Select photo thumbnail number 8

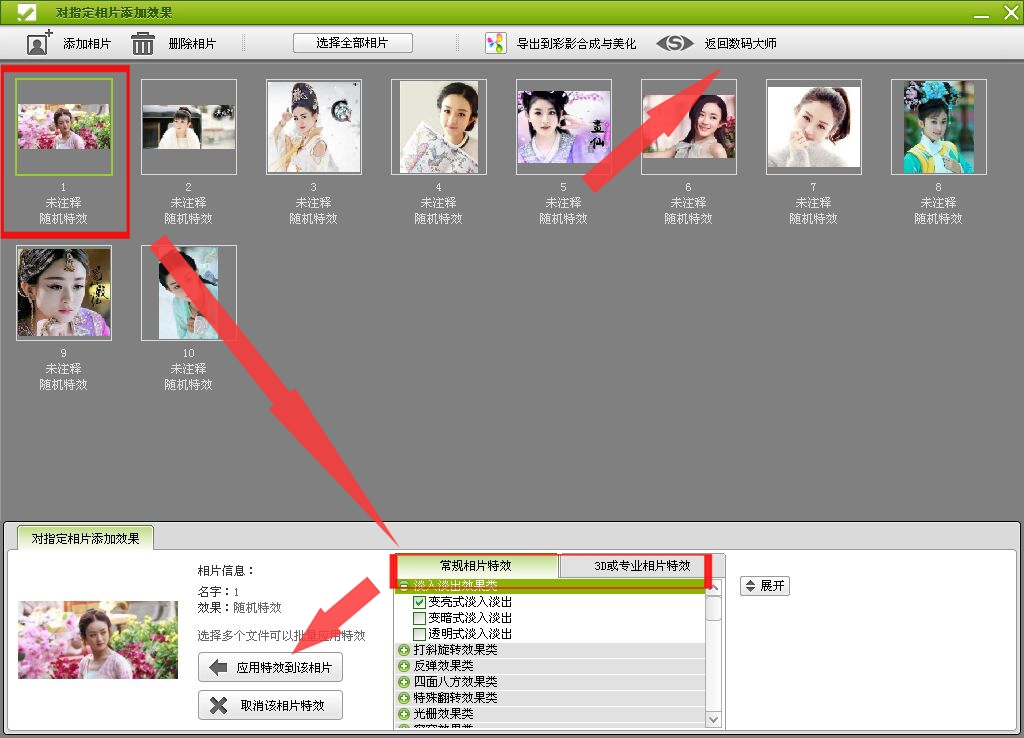938,127
